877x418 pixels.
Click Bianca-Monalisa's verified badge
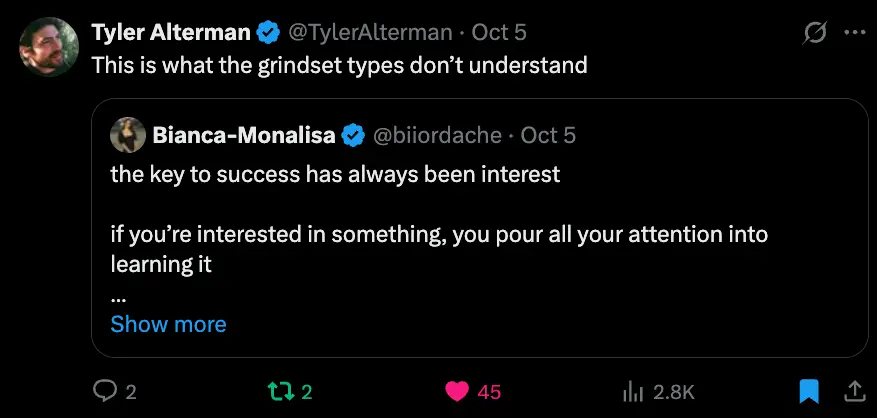[354, 134]
